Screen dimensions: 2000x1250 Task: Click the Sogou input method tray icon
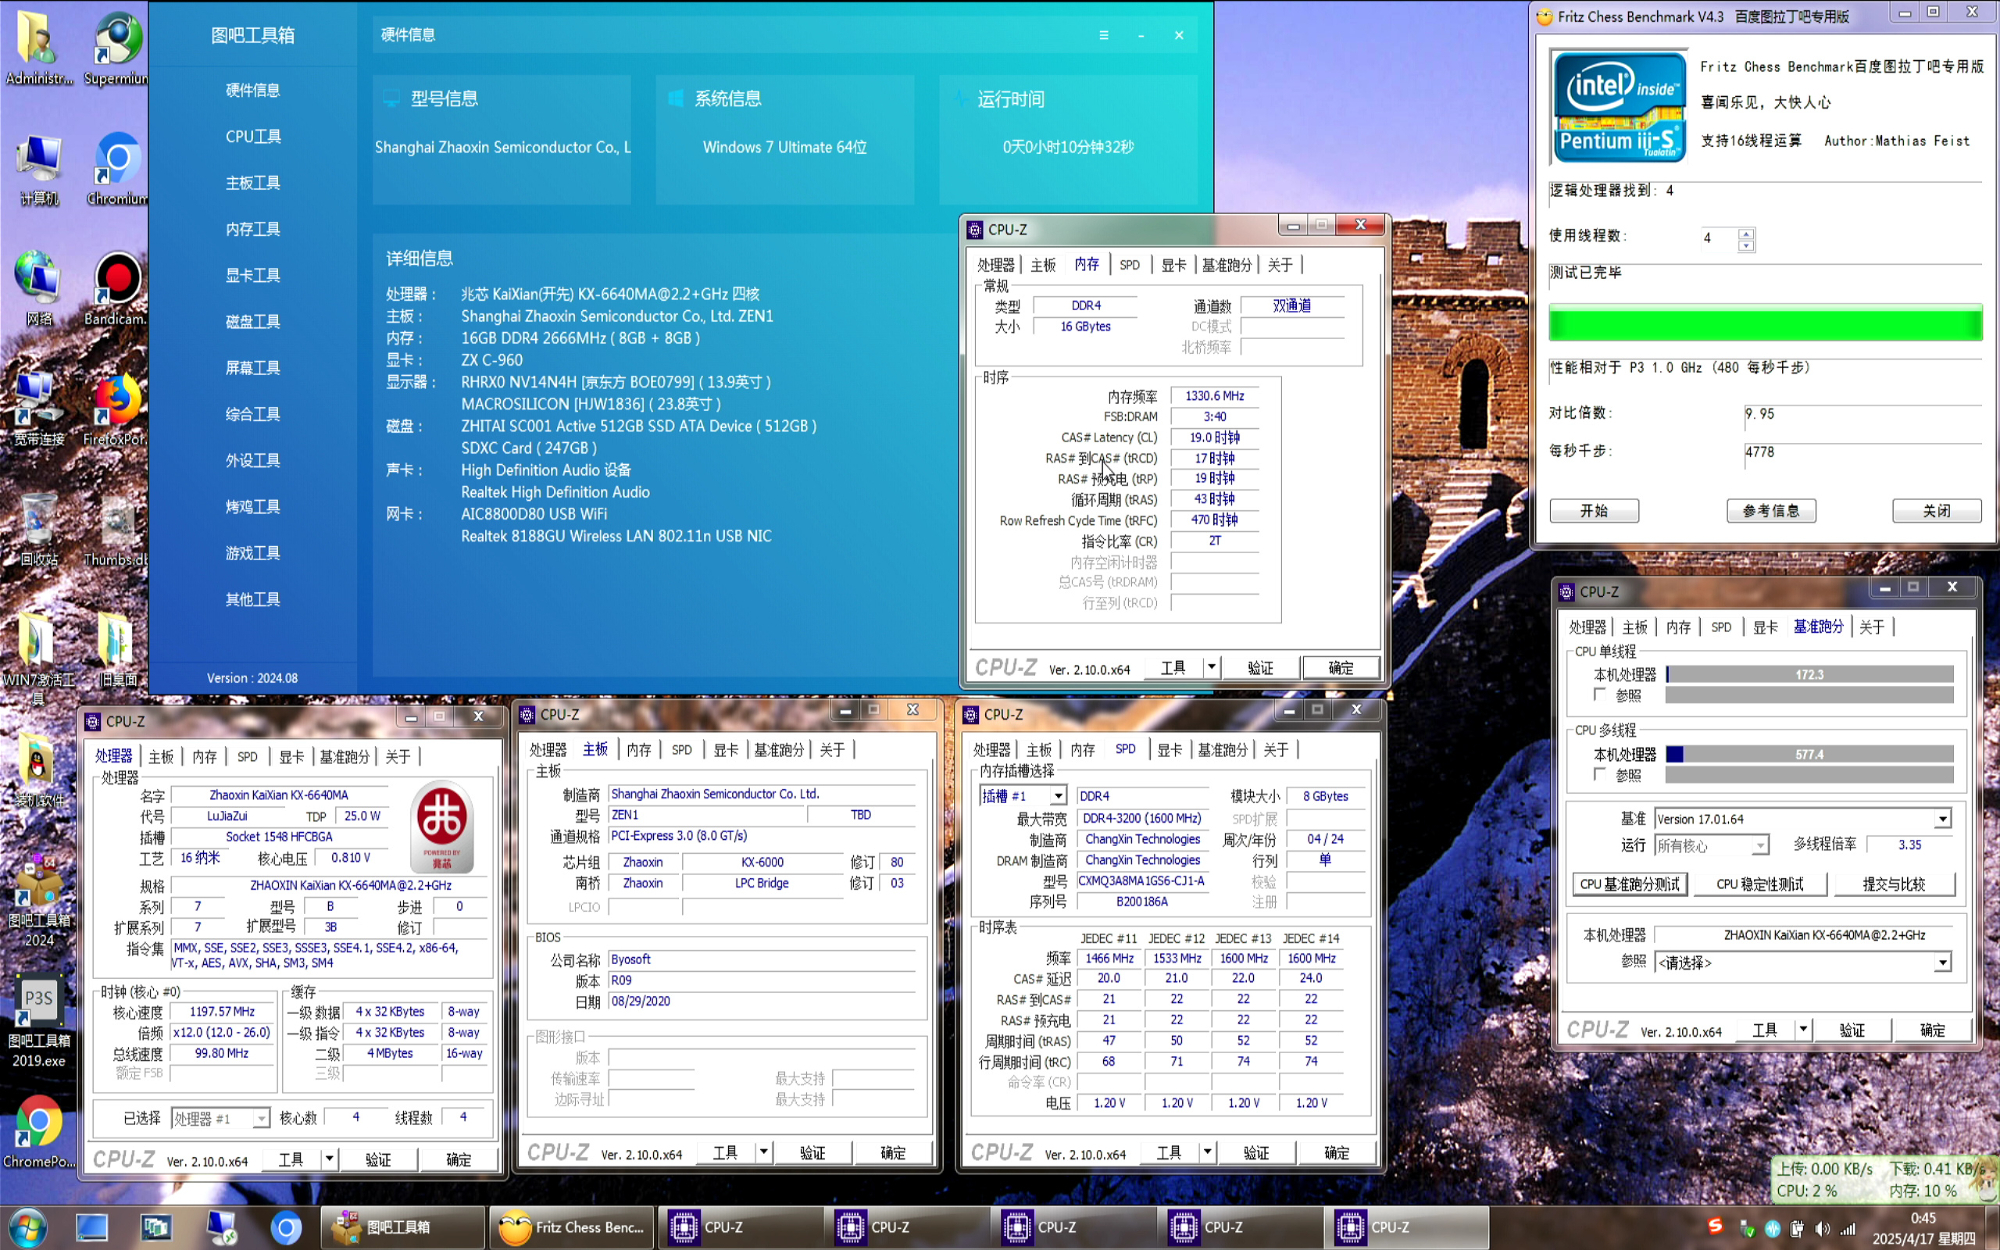pos(1716,1226)
